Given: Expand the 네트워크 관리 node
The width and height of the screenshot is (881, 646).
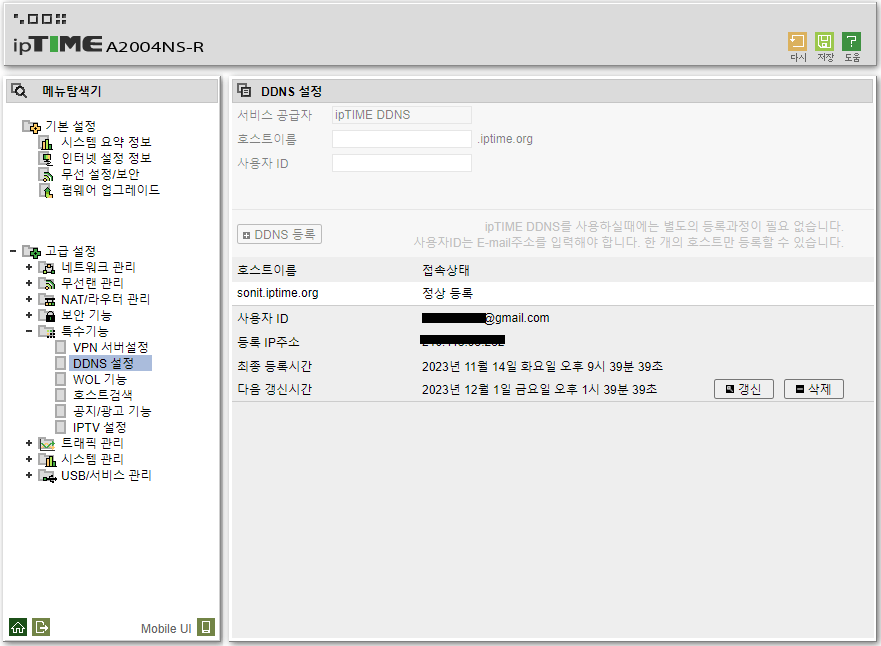Looking at the screenshot, I should (x=29, y=267).
